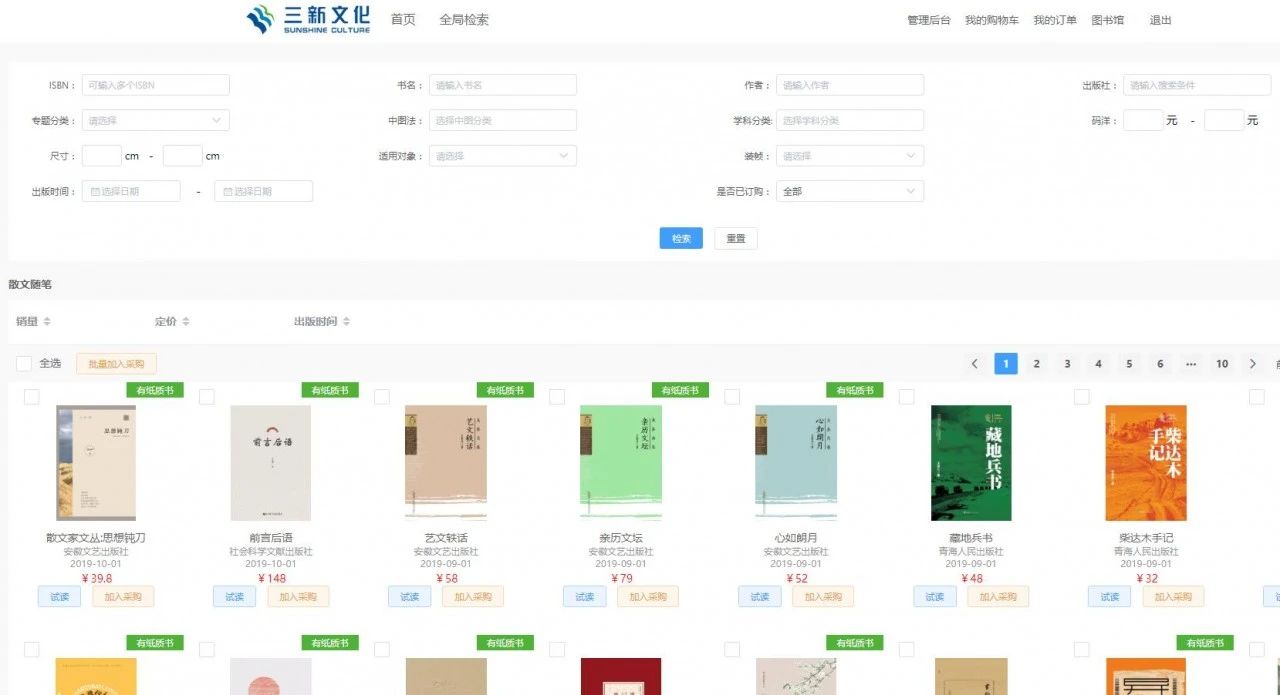Viewport: 1280px width, 695px height.
Task: Click the 艺文轶话 book title
Action: [446, 538]
